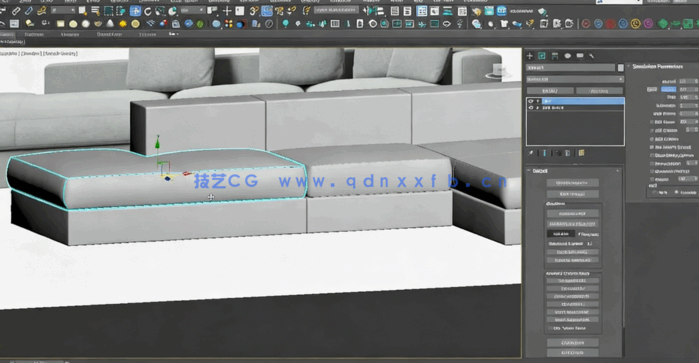Toggle the End Frame checkbox
Image resolution: width=699 pixels, height=363 pixels.
tap(652, 122)
